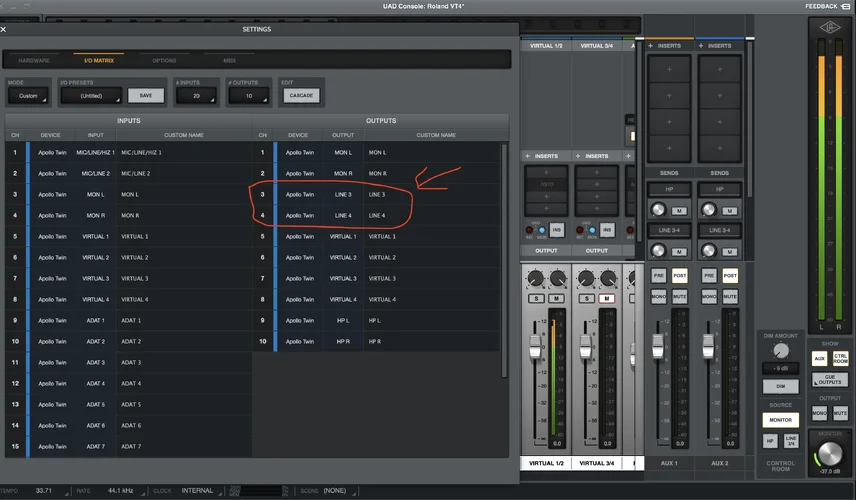
Task: Click the Cascade edit button
Action: pyautogui.click(x=301, y=96)
